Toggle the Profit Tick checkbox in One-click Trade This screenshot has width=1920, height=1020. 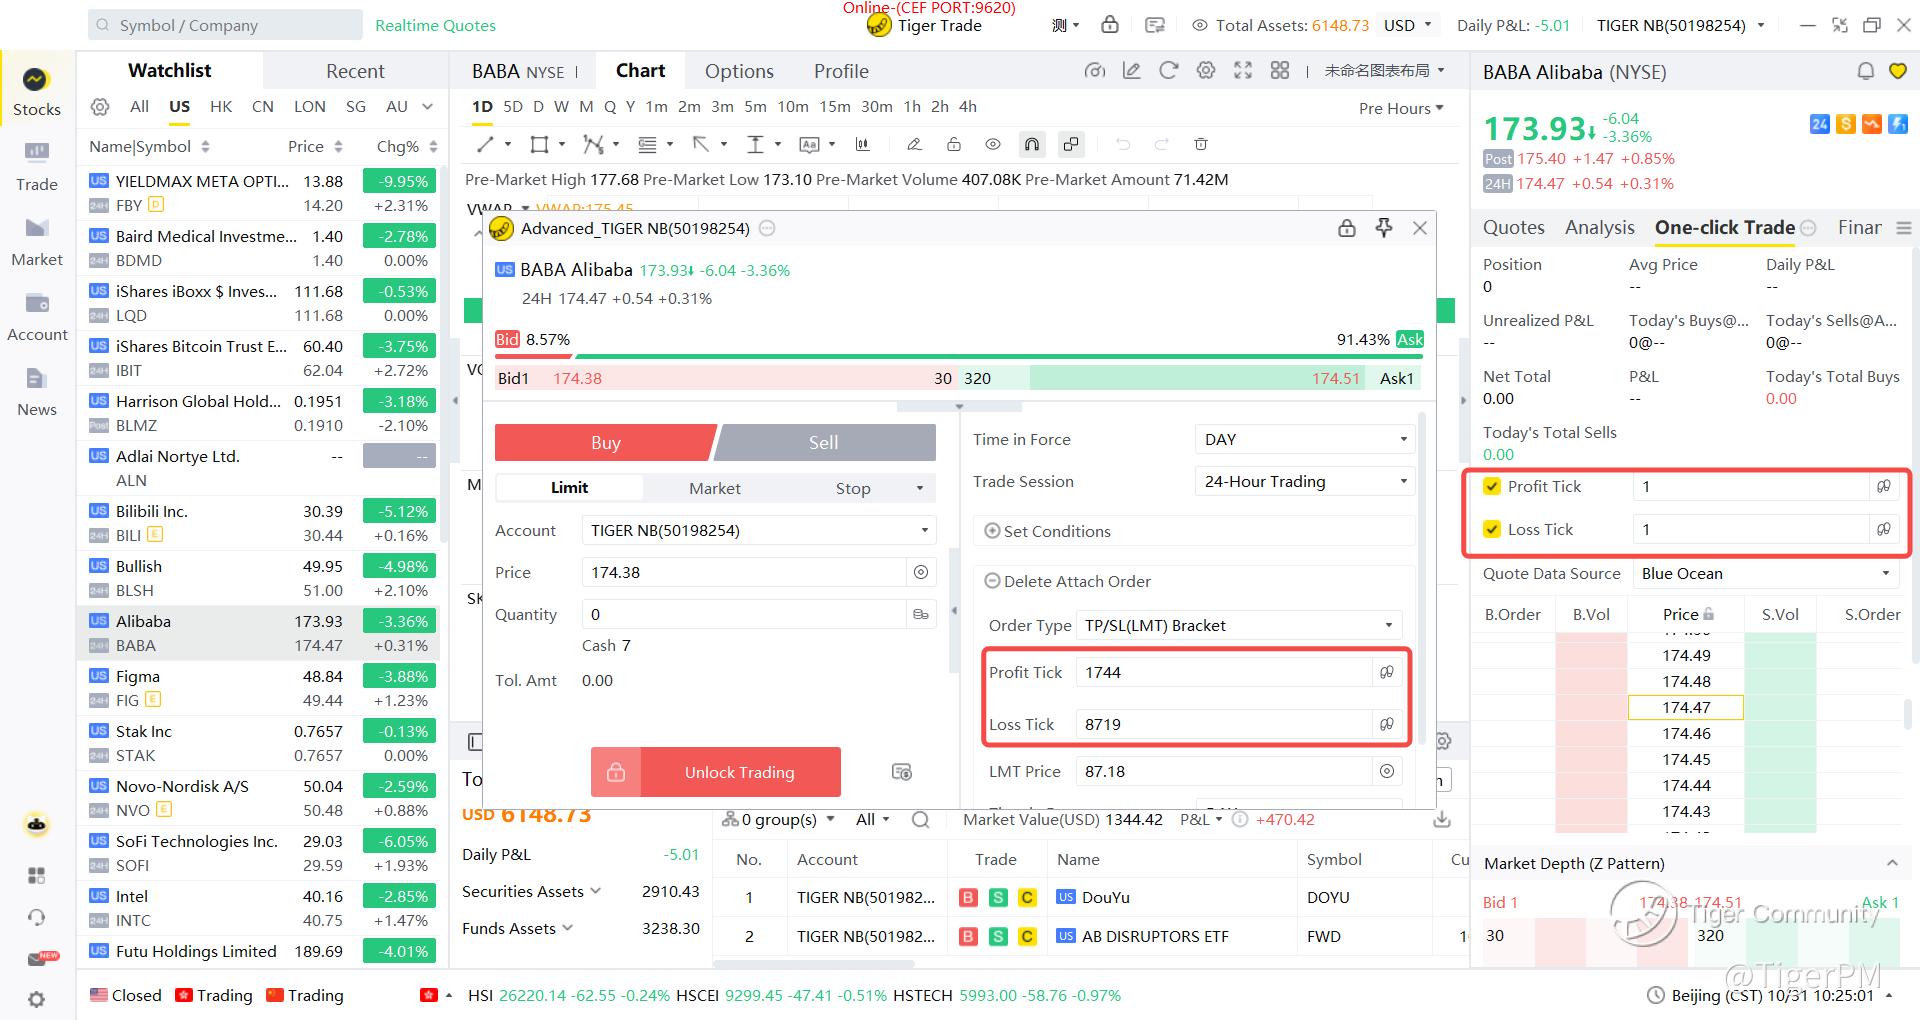(x=1492, y=487)
